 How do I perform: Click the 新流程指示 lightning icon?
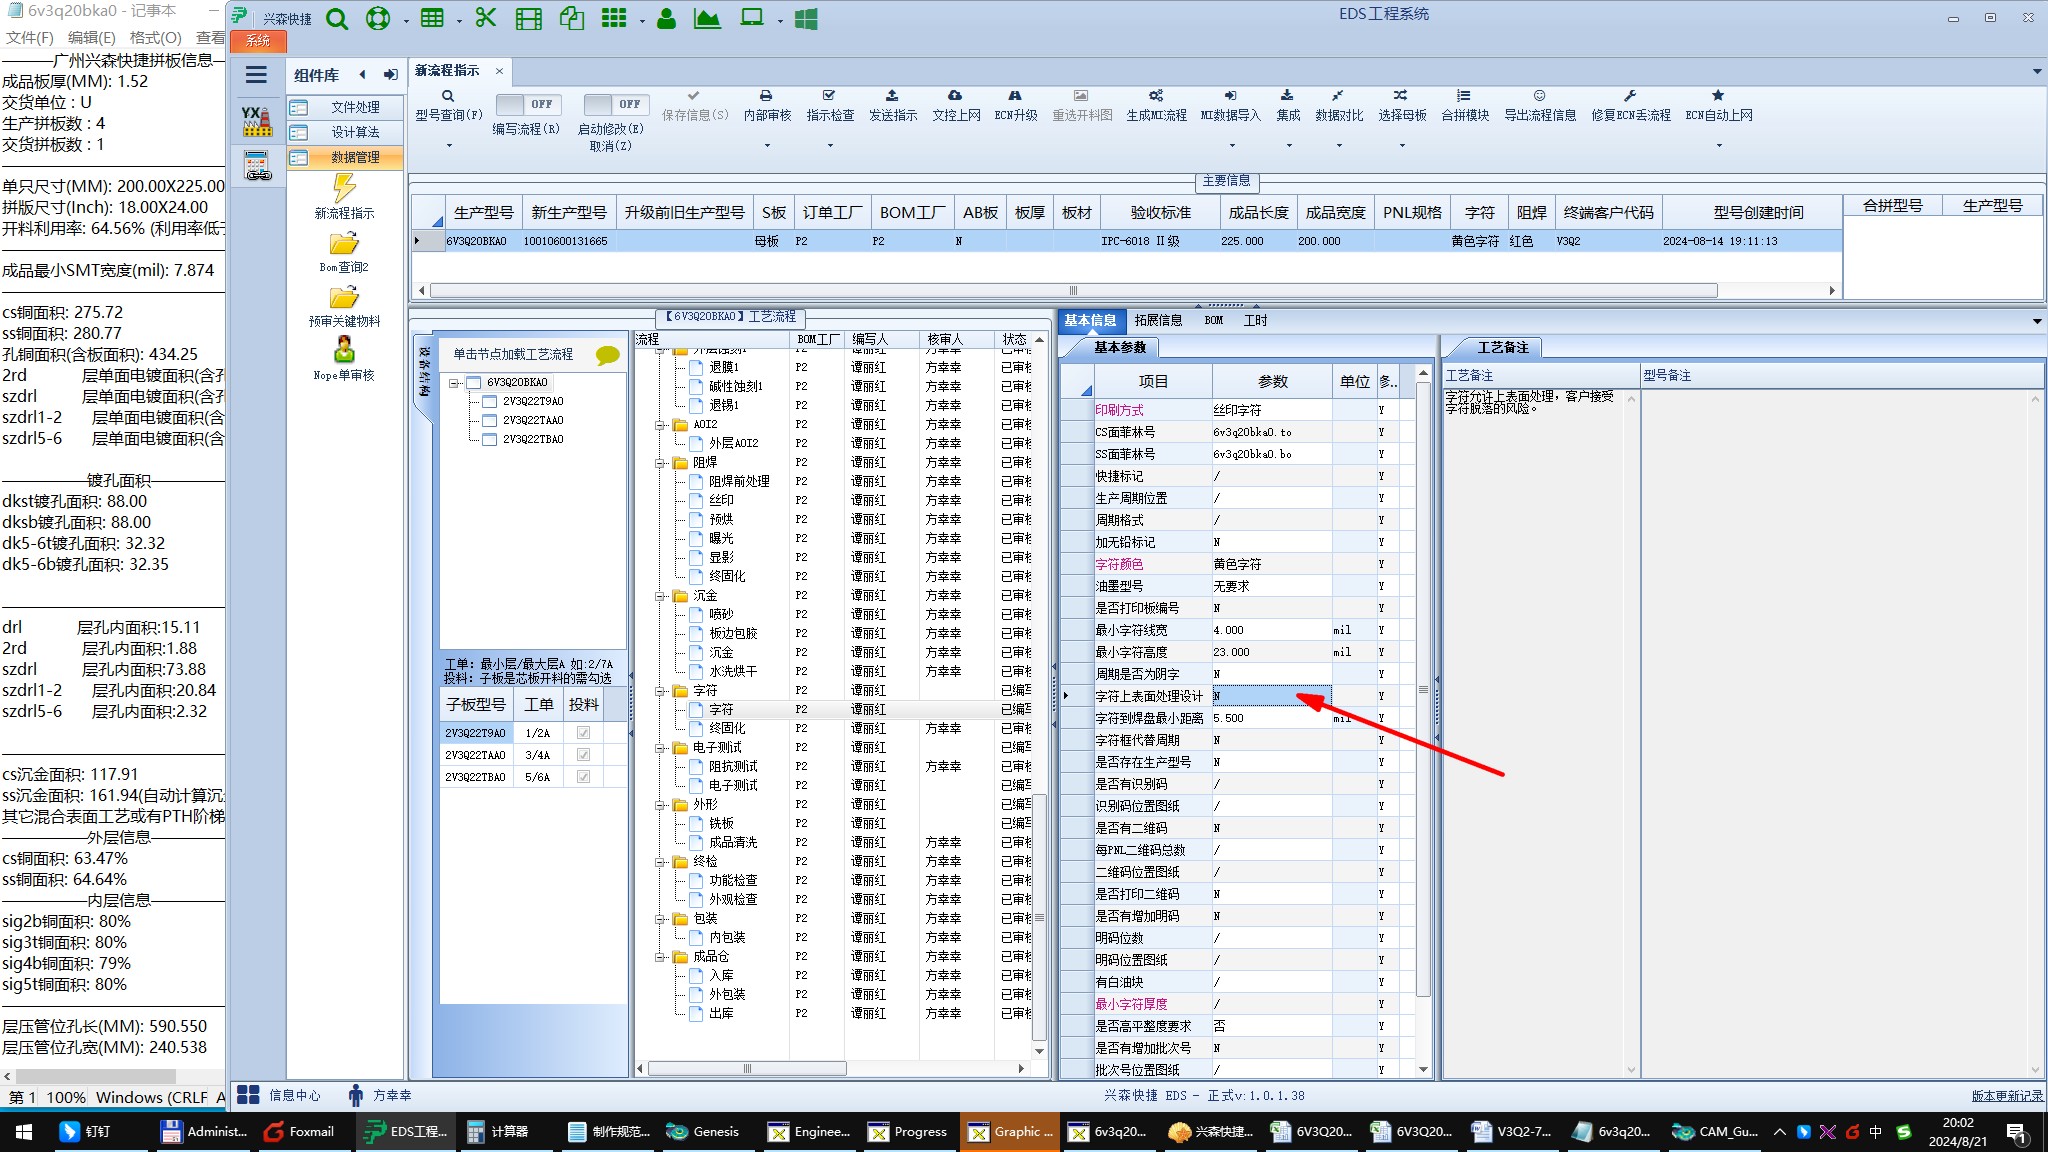click(x=344, y=188)
